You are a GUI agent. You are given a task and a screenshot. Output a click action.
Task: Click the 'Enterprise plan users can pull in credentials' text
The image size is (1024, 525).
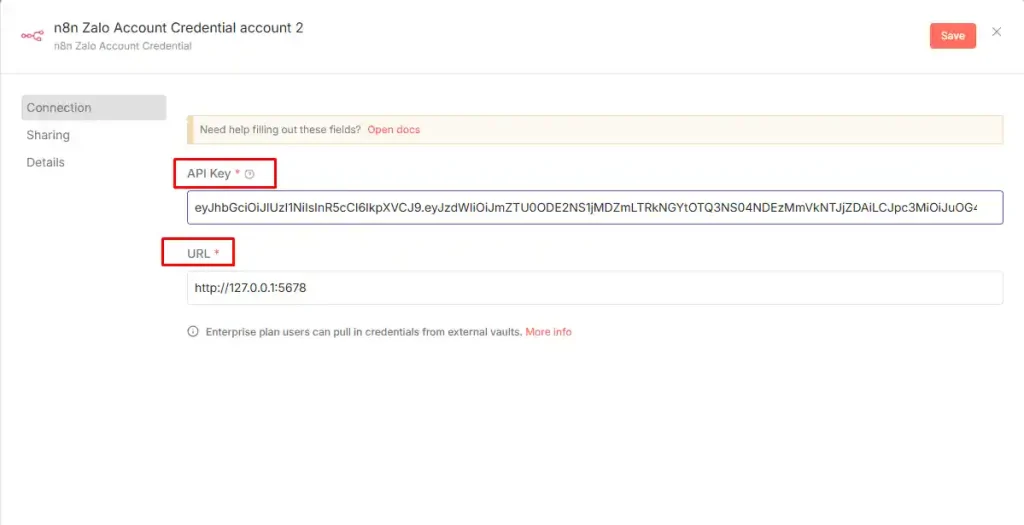click(364, 332)
